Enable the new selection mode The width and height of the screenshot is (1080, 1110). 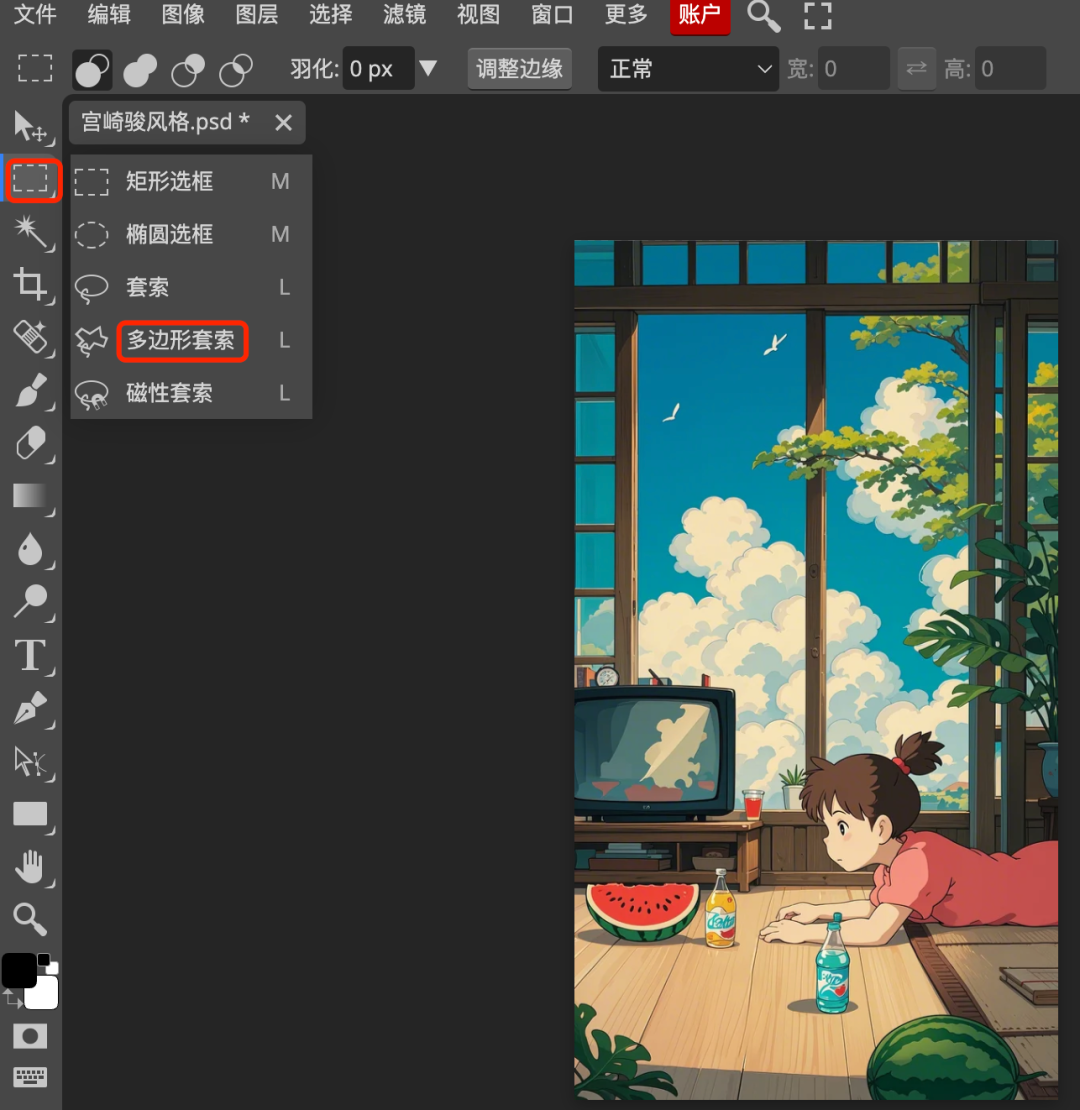click(x=92, y=69)
